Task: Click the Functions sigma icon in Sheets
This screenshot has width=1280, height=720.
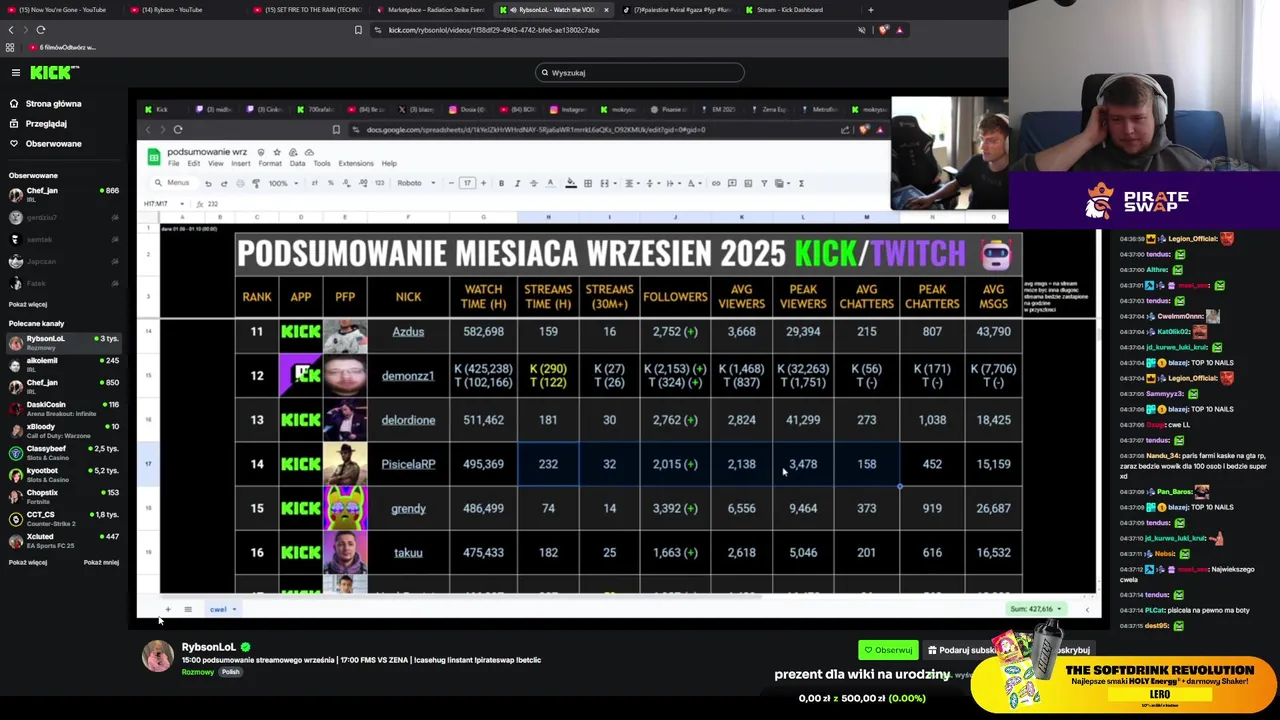Action: [801, 183]
